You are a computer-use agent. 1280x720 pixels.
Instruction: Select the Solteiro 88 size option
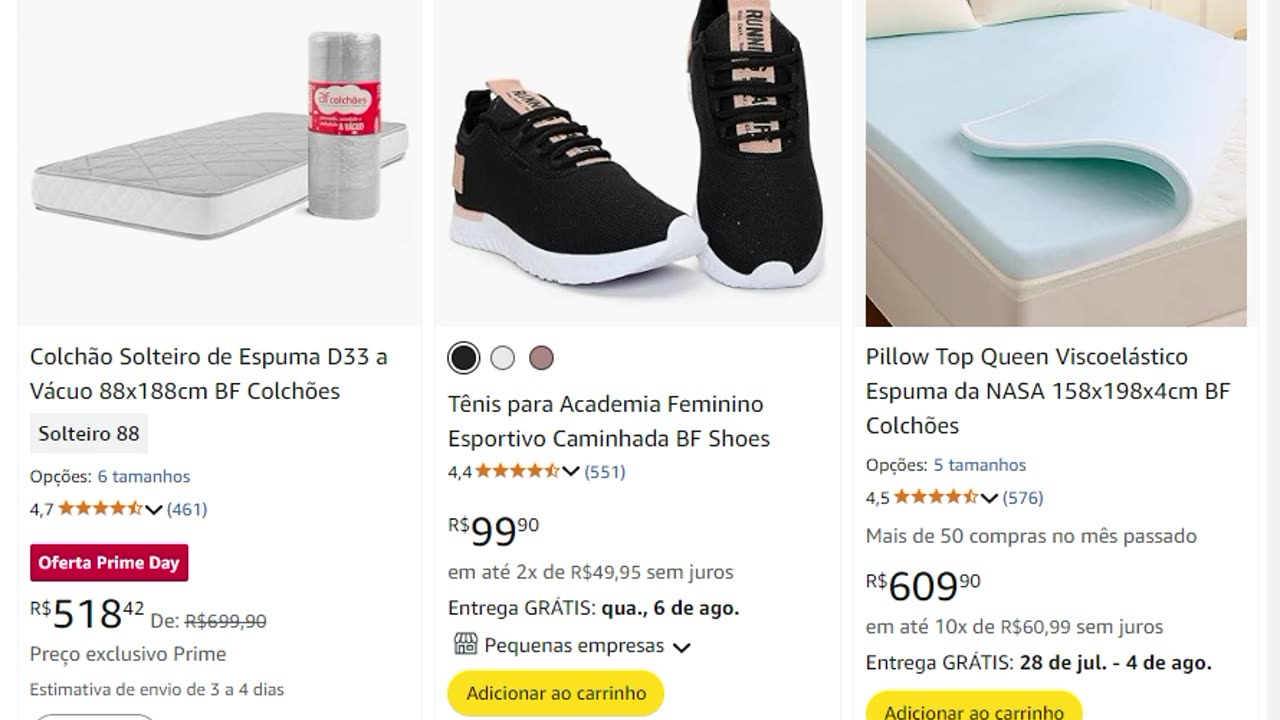(89, 433)
